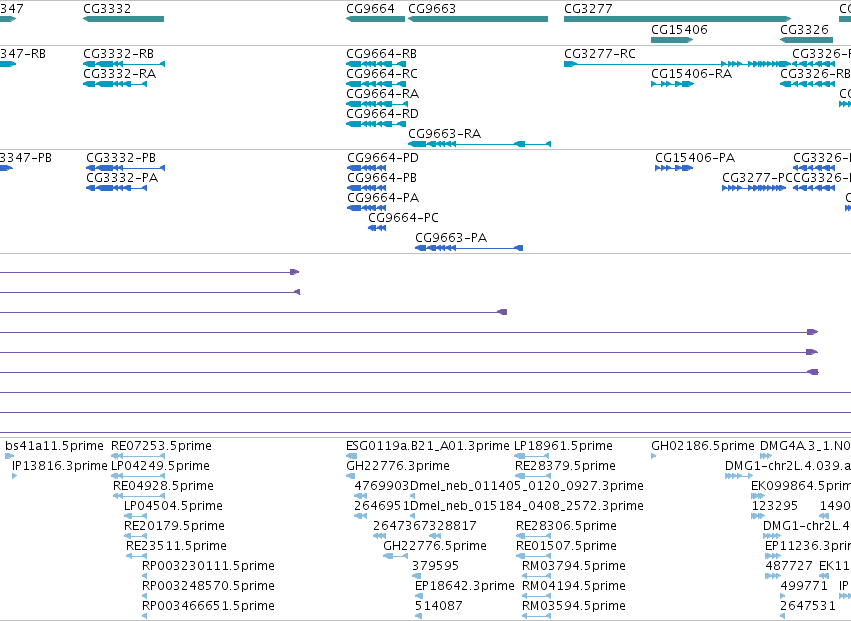Select protein CG9664-PC
851x621 pixels.
[377, 228]
